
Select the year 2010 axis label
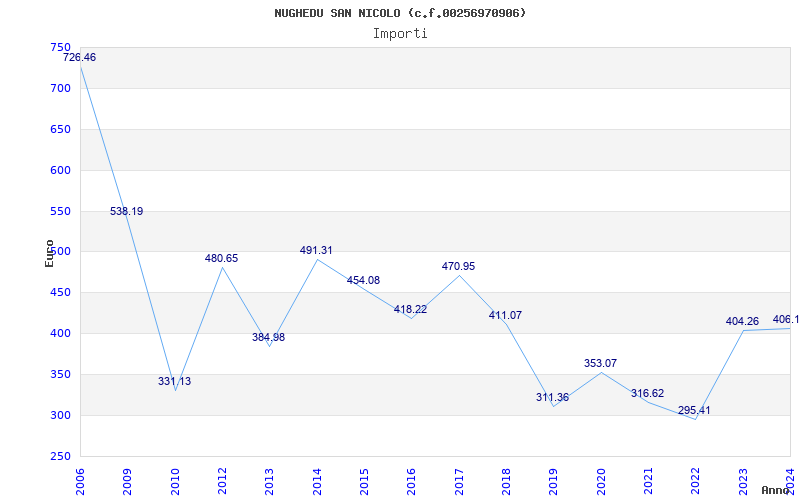175,482
